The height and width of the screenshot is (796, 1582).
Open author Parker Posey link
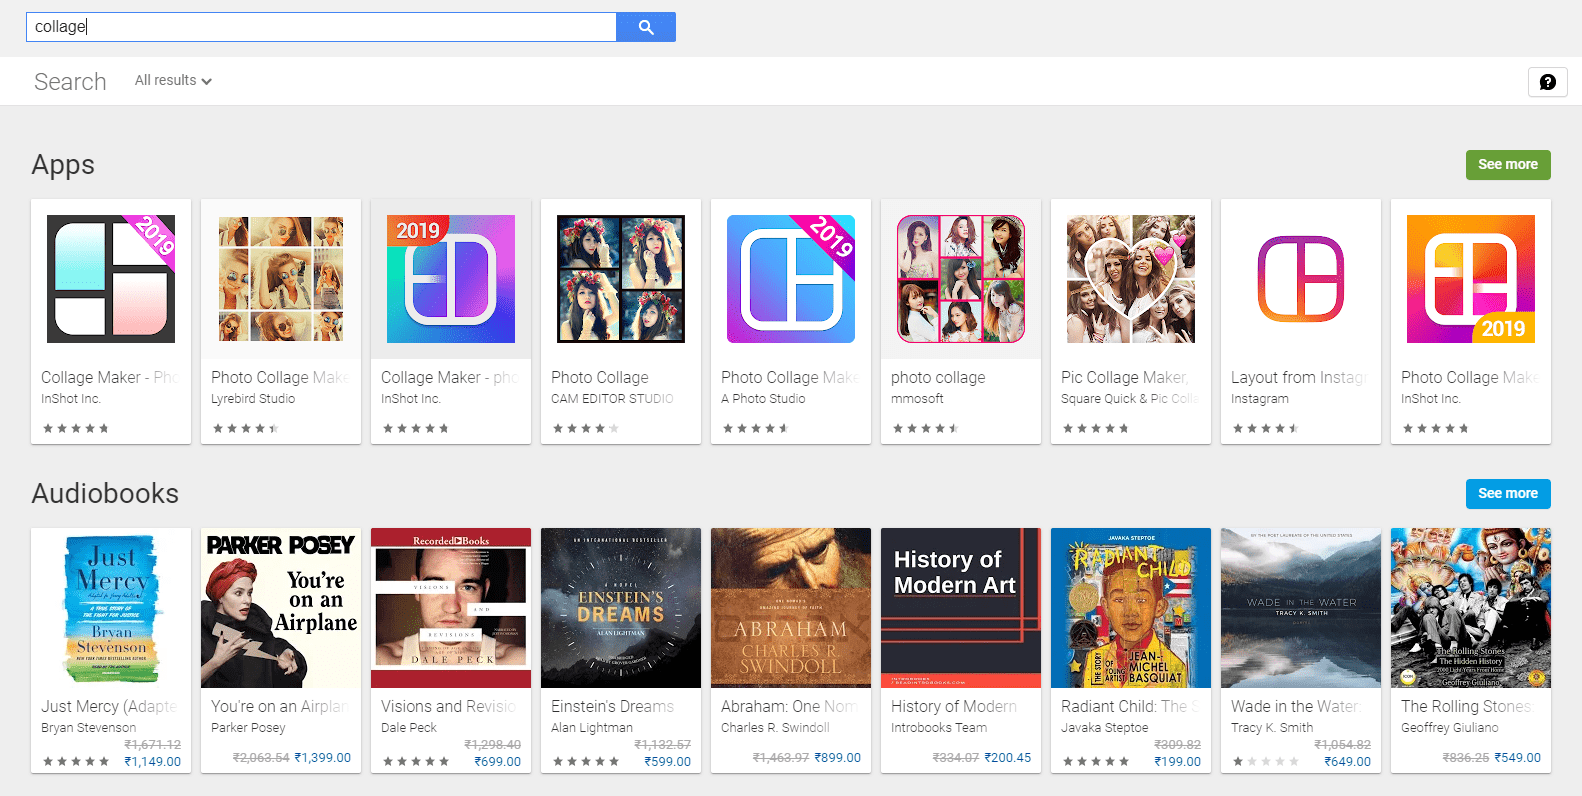tap(248, 728)
